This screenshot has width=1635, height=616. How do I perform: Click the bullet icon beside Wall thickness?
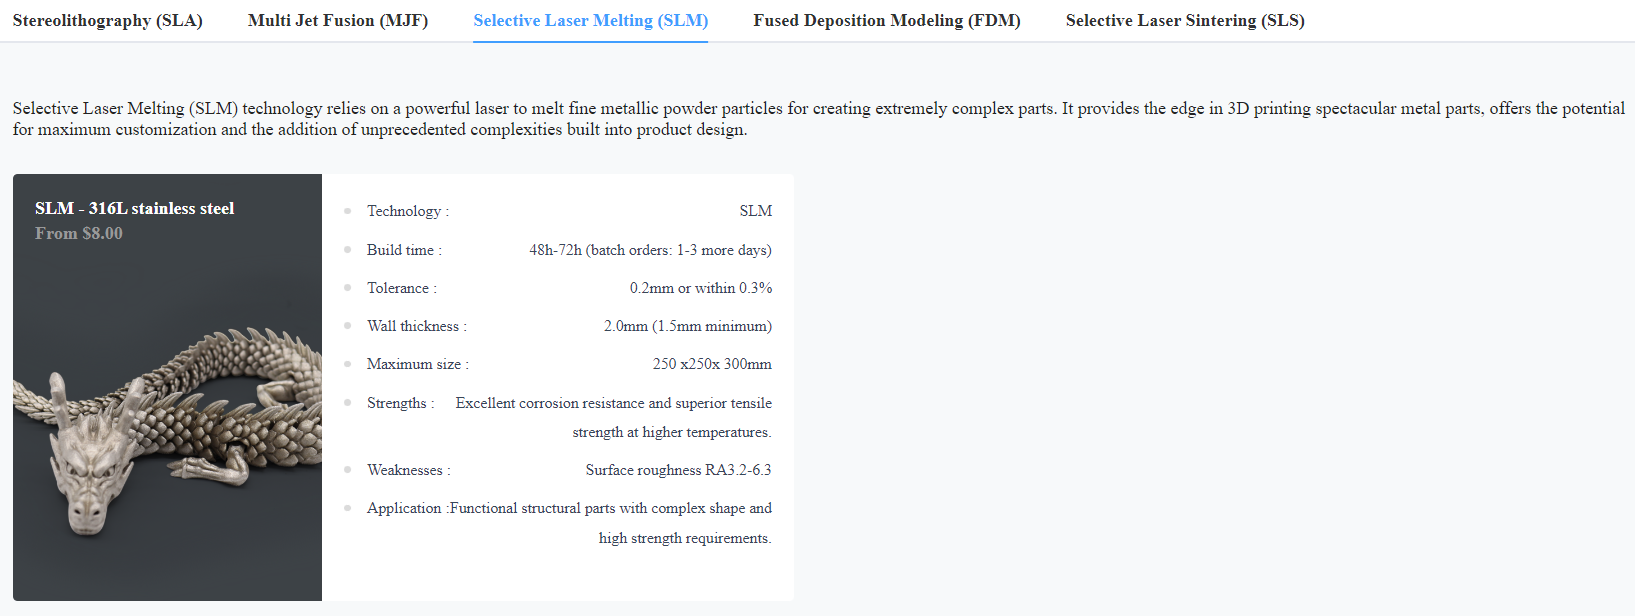coord(347,326)
